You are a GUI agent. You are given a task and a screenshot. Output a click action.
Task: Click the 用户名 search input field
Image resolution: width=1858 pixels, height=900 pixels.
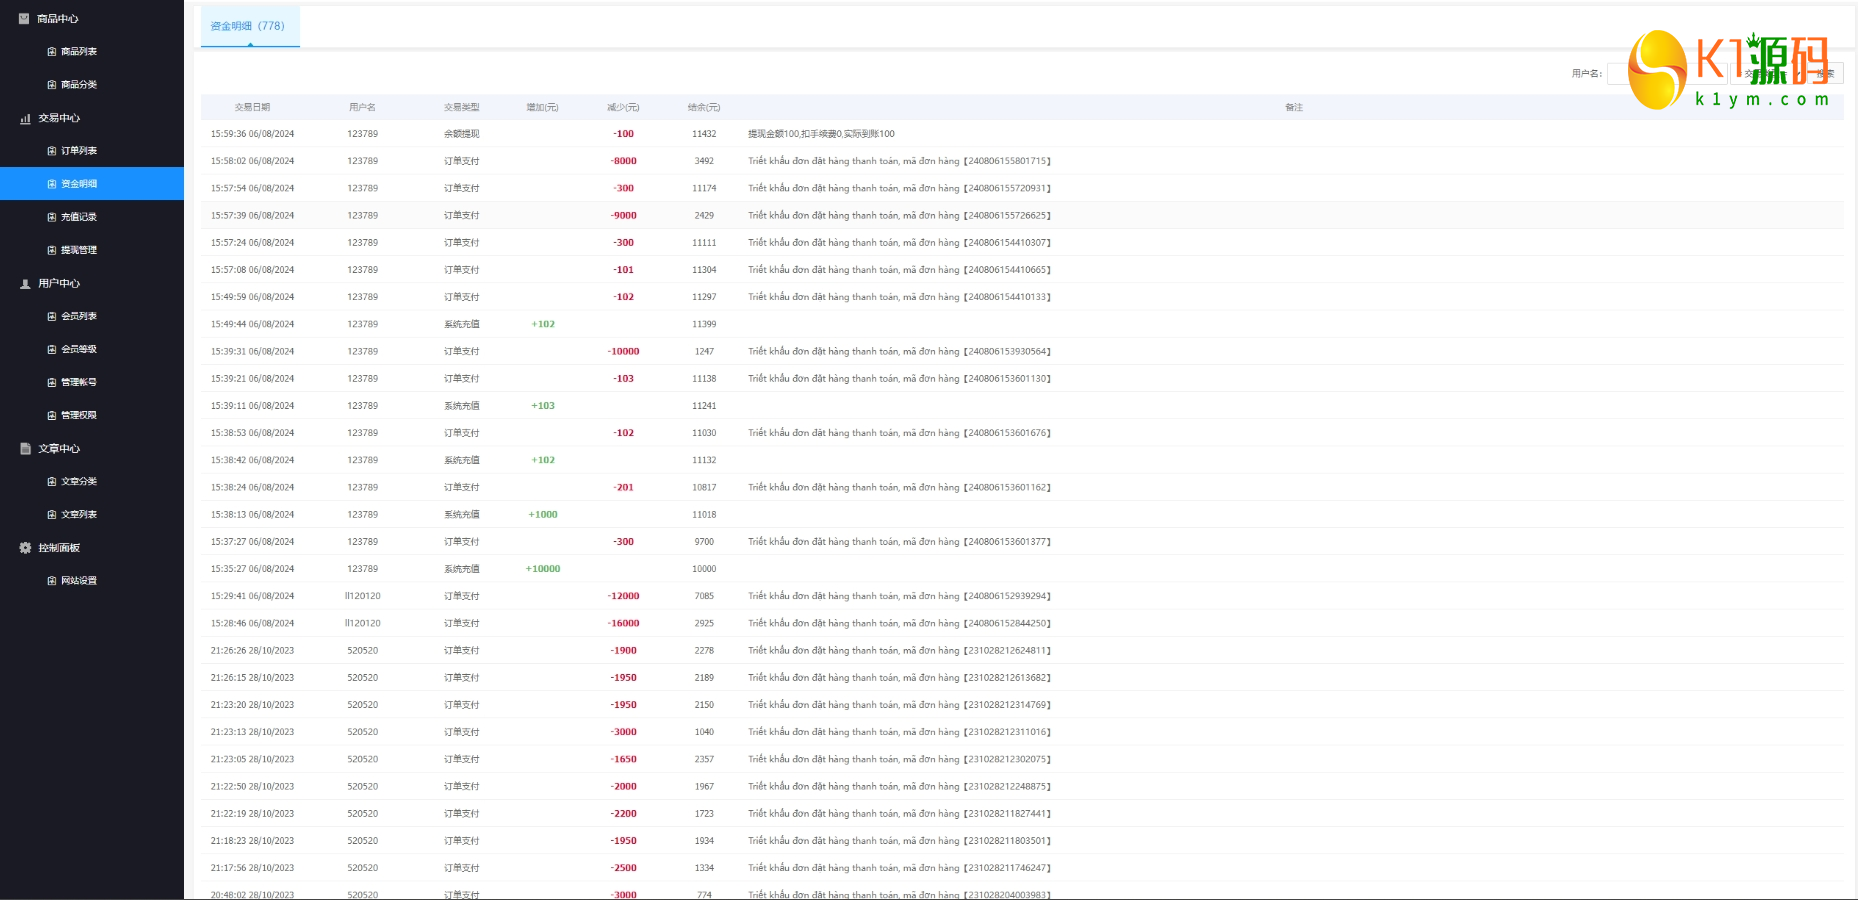pos(1620,74)
